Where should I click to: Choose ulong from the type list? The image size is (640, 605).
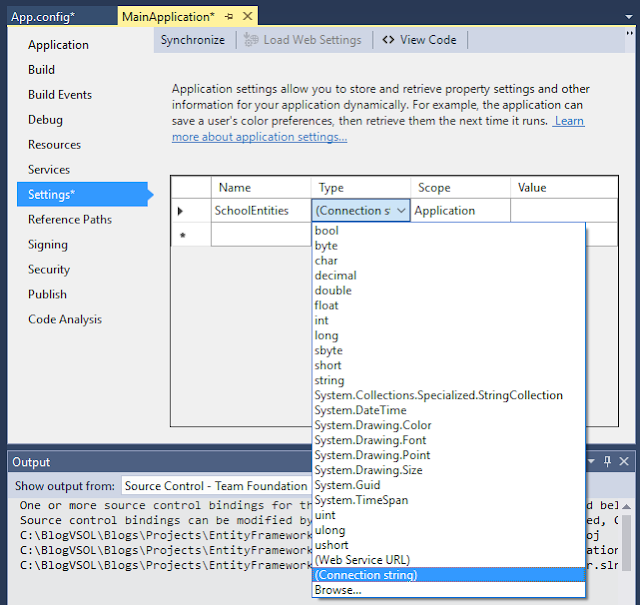(449, 530)
